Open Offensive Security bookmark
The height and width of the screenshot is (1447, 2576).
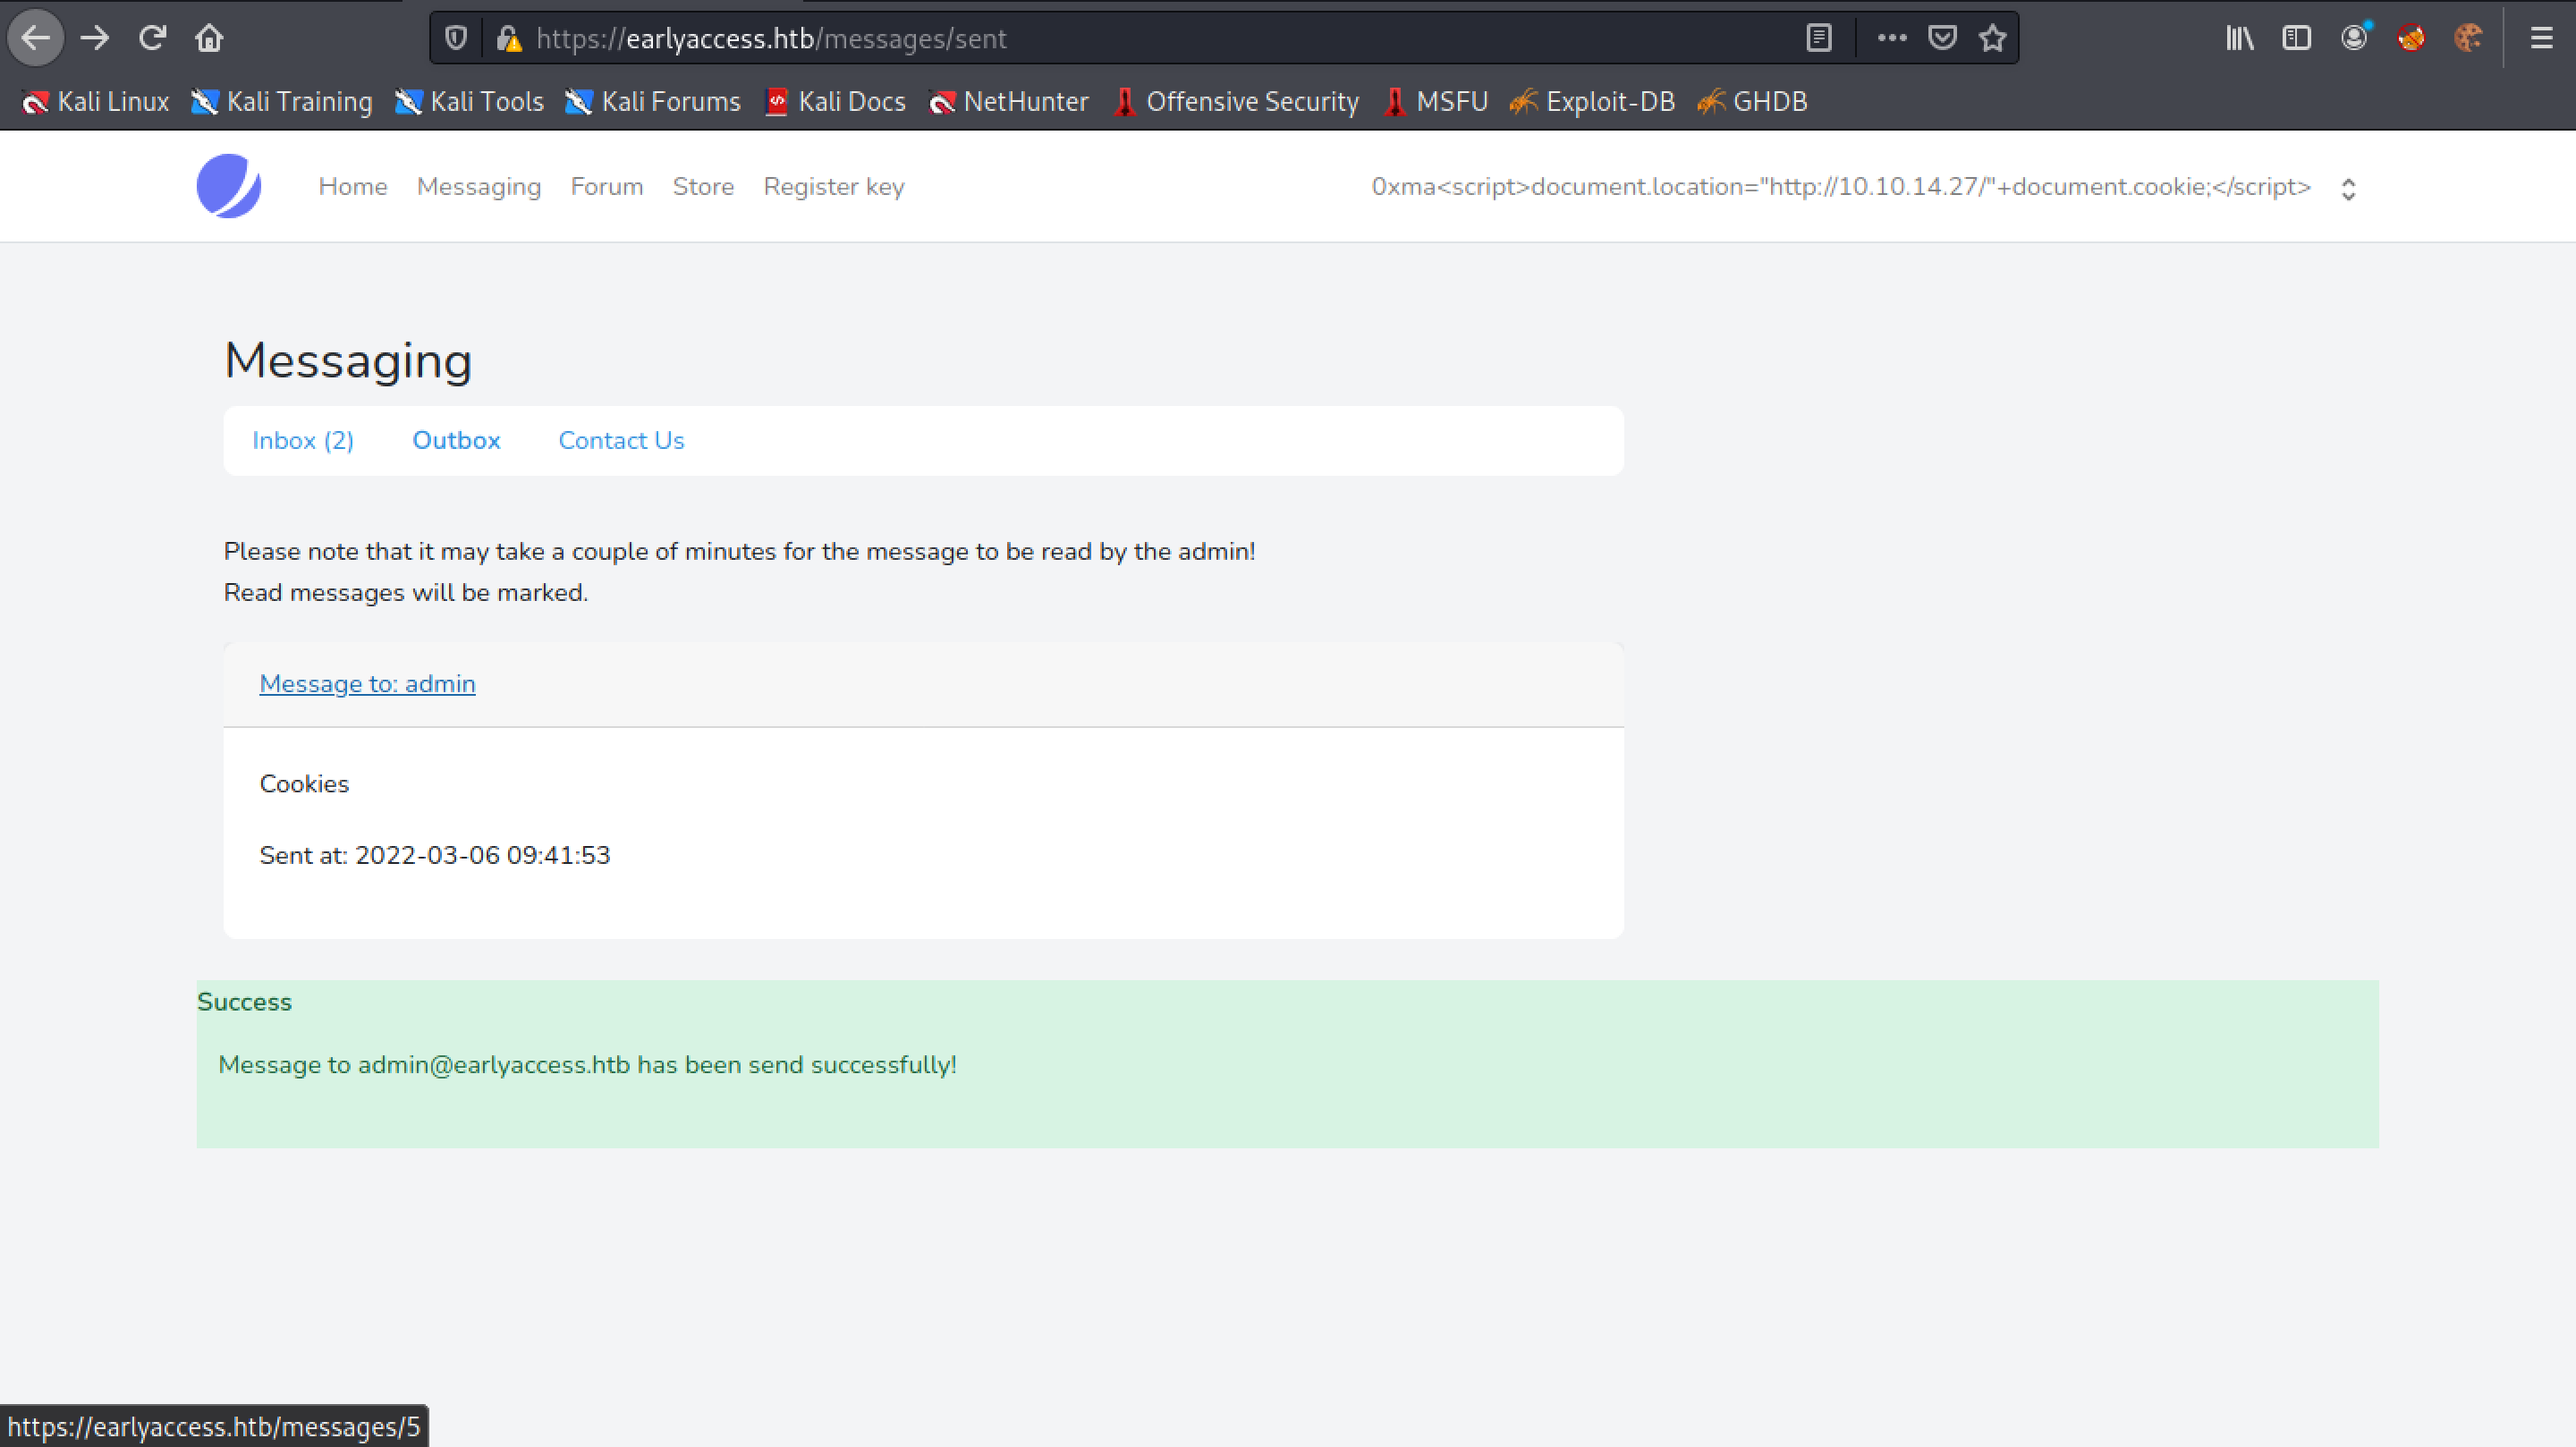1235,102
